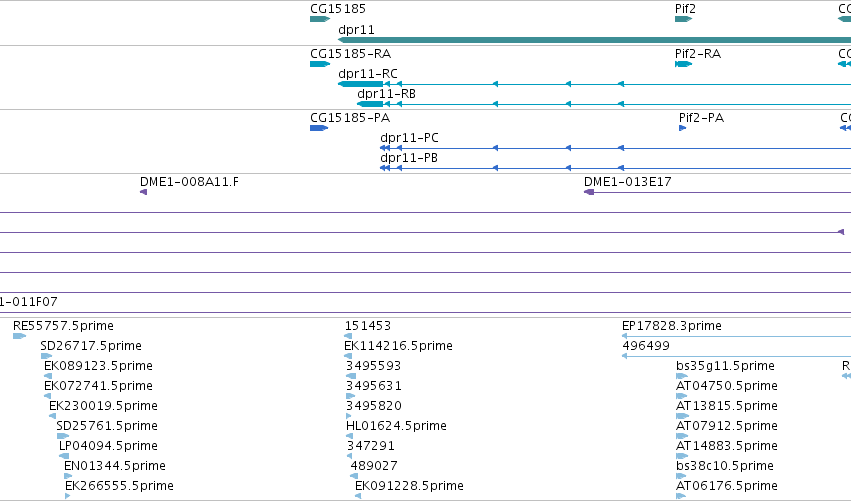Open the AT04750.5prime EST label

[x=727, y=386]
